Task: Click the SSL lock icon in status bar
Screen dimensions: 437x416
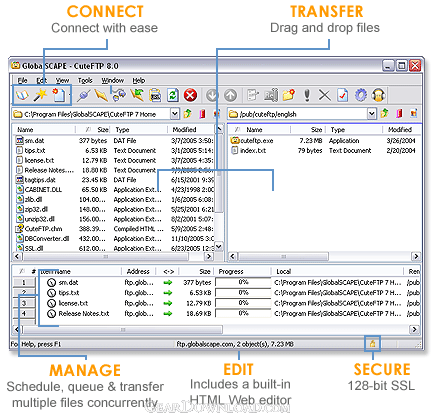Action: (x=372, y=344)
